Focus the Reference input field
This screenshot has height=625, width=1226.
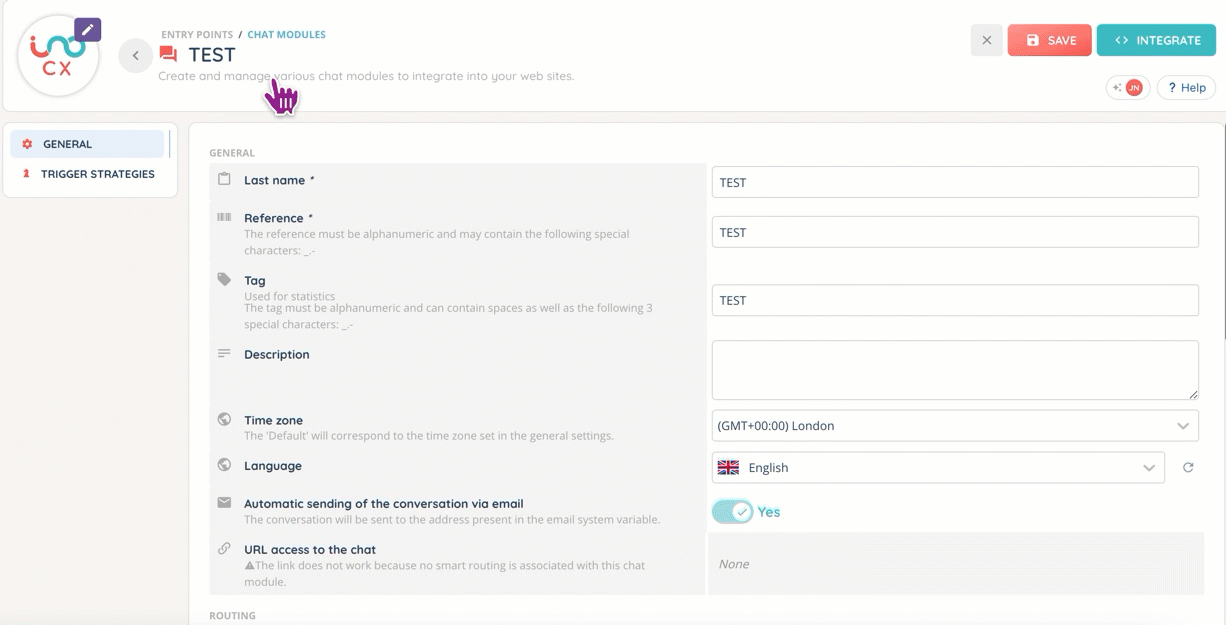click(954, 232)
